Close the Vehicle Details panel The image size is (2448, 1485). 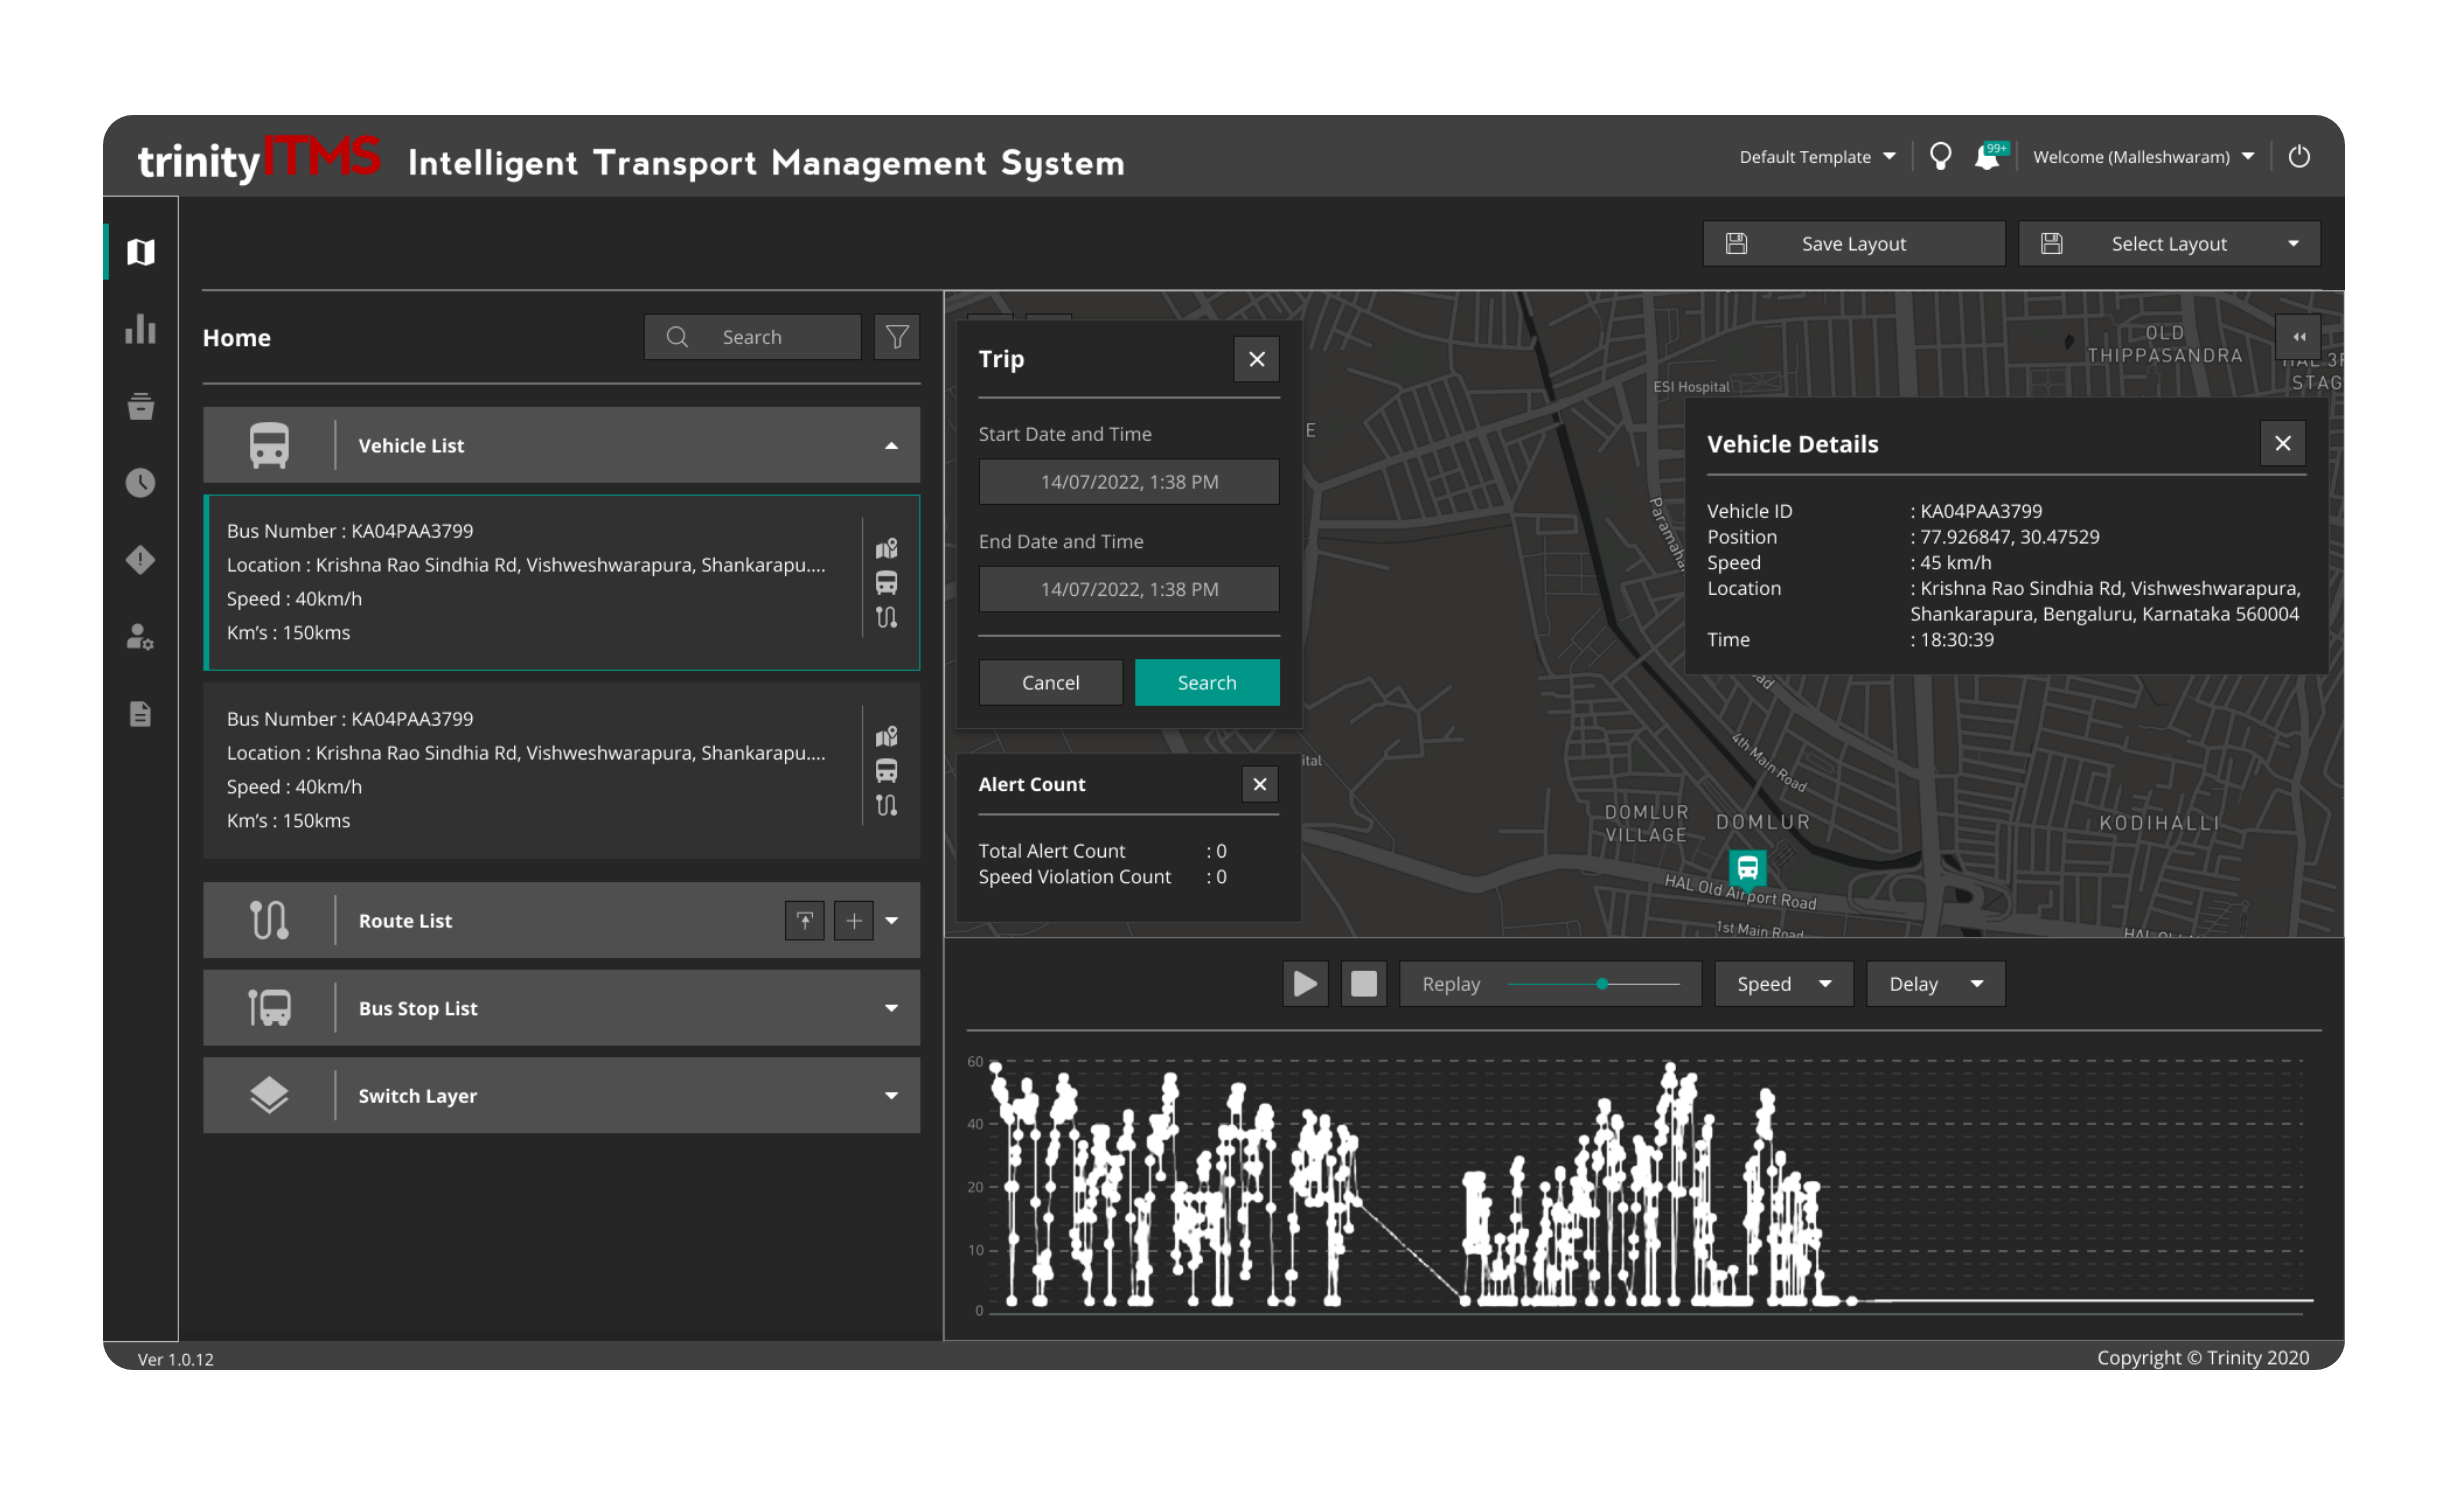coord(2283,443)
